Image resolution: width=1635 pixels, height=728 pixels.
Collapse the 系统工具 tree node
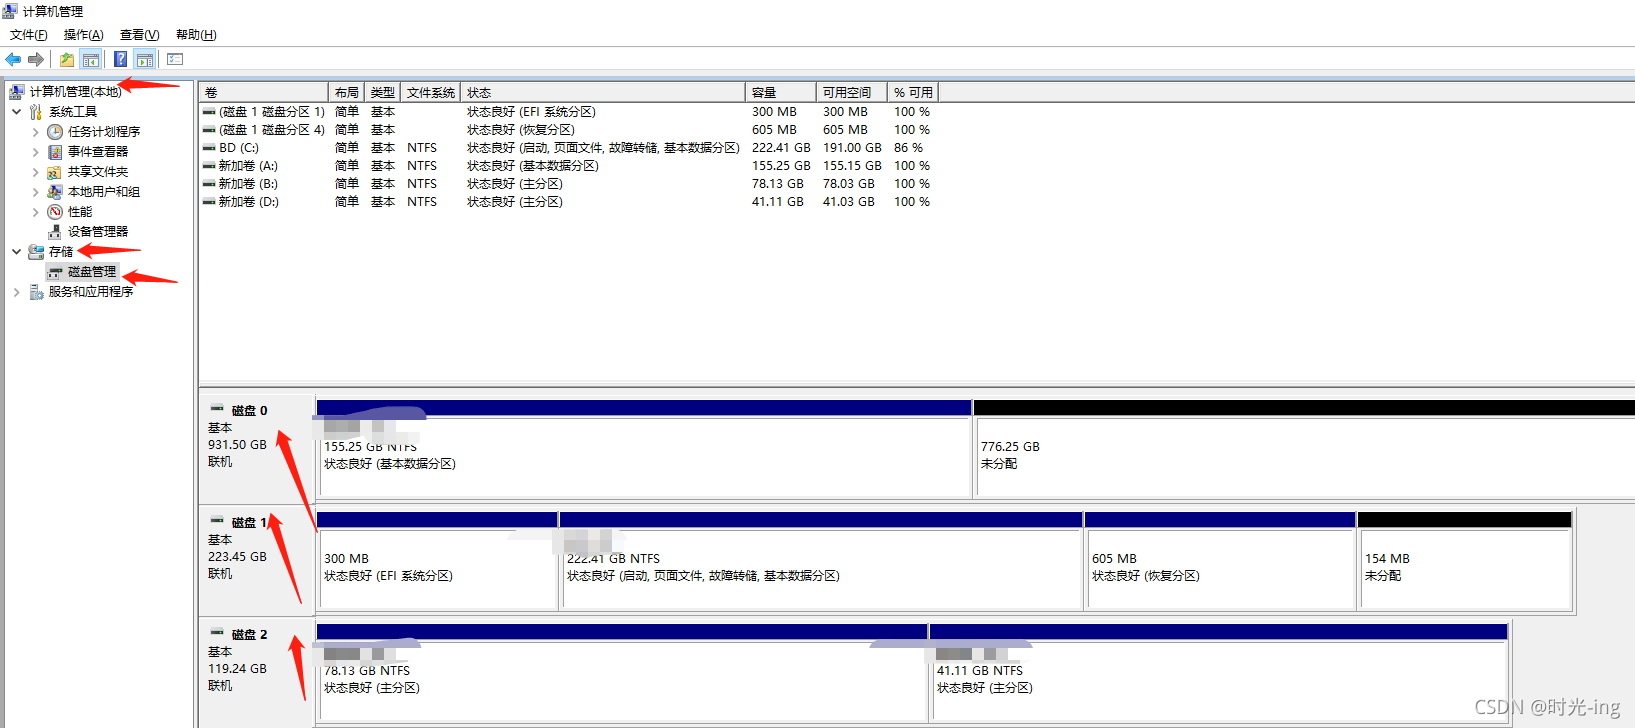point(16,112)
